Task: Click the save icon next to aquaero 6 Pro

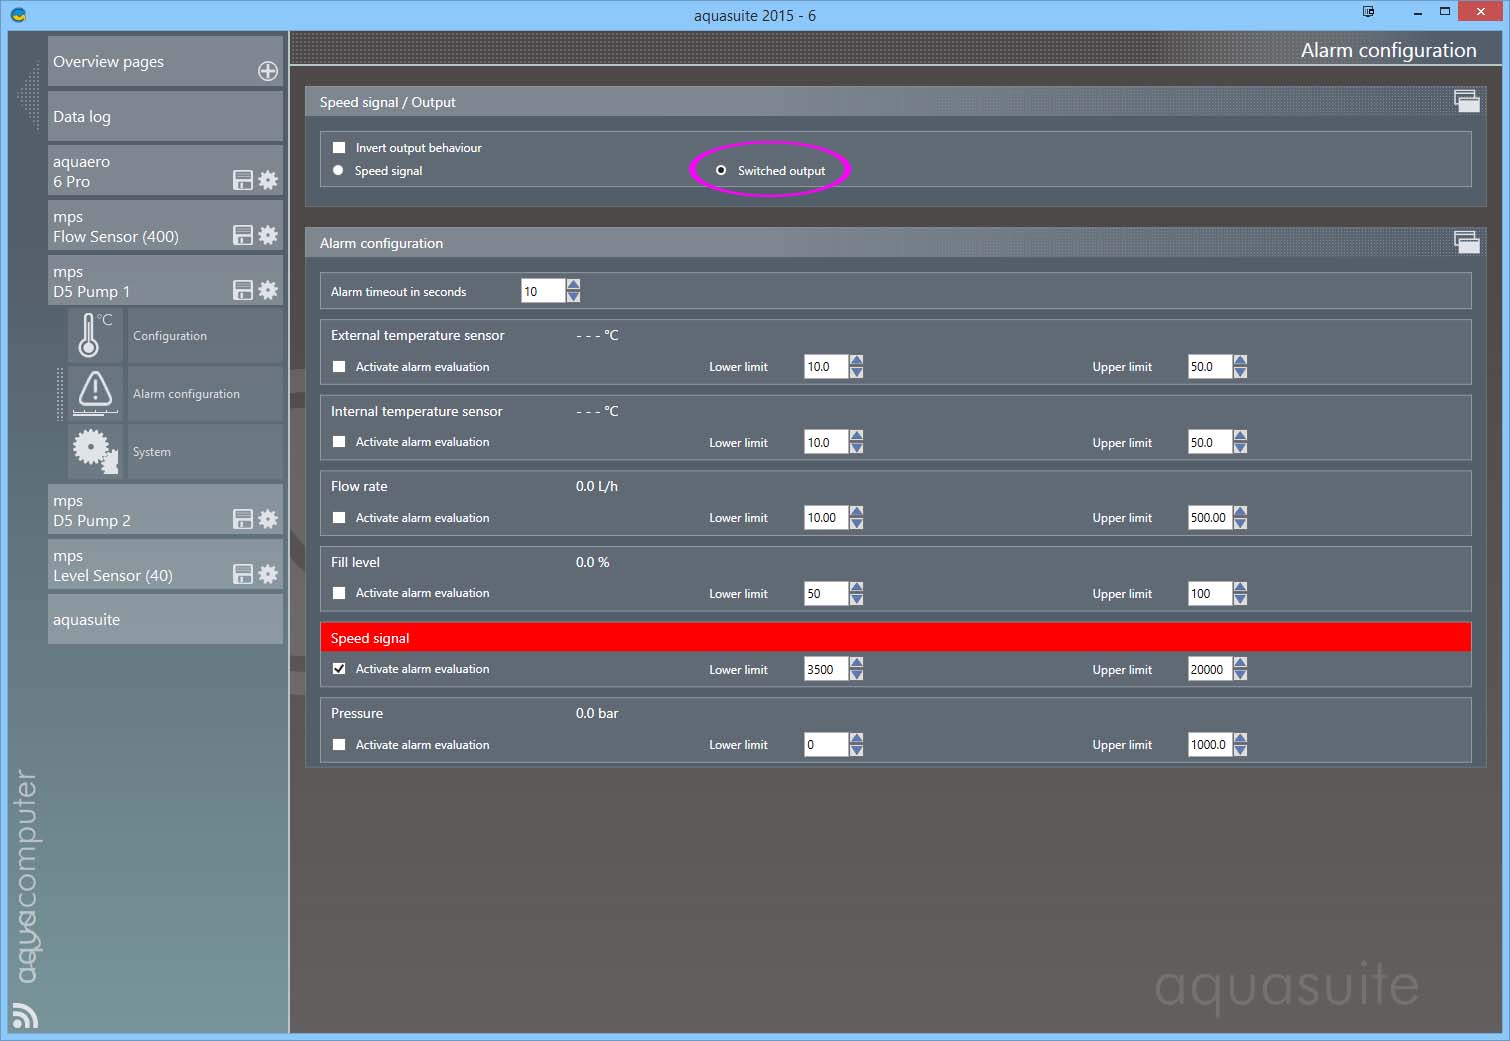Action: pos(243,180)
